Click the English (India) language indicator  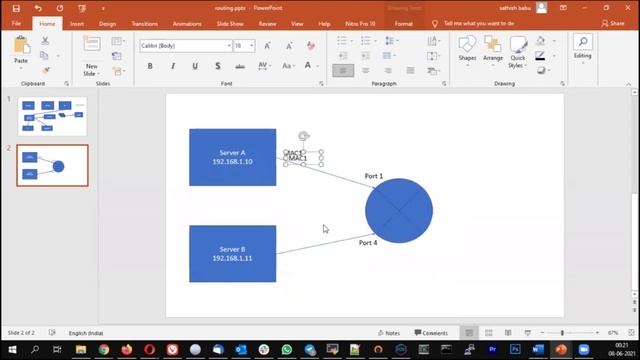(86, 333)
